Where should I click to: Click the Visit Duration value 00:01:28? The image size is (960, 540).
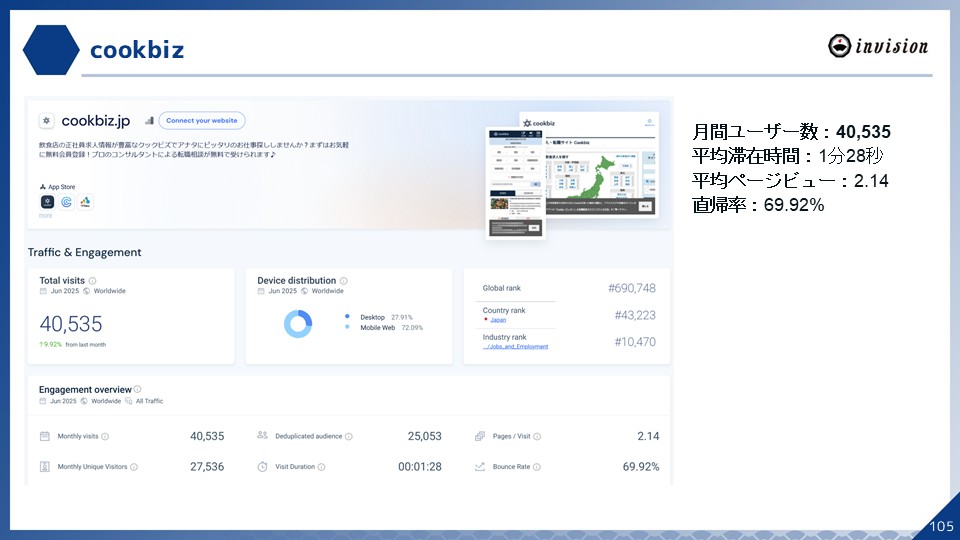point(419,467)
